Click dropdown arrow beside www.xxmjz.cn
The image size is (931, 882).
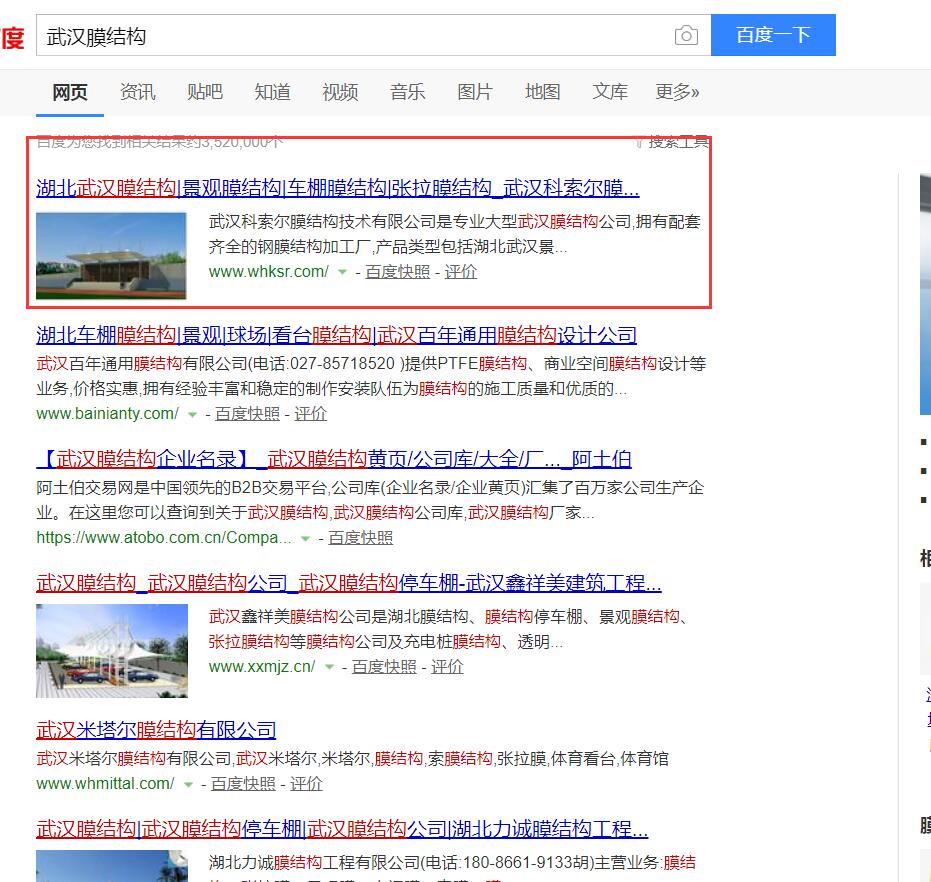pyautogui.click(x=329, y=667)
